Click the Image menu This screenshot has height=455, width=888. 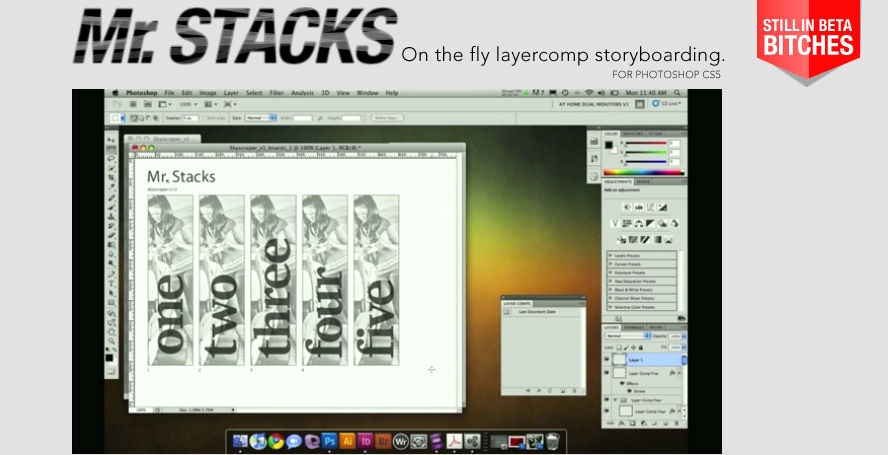[208, 93]
